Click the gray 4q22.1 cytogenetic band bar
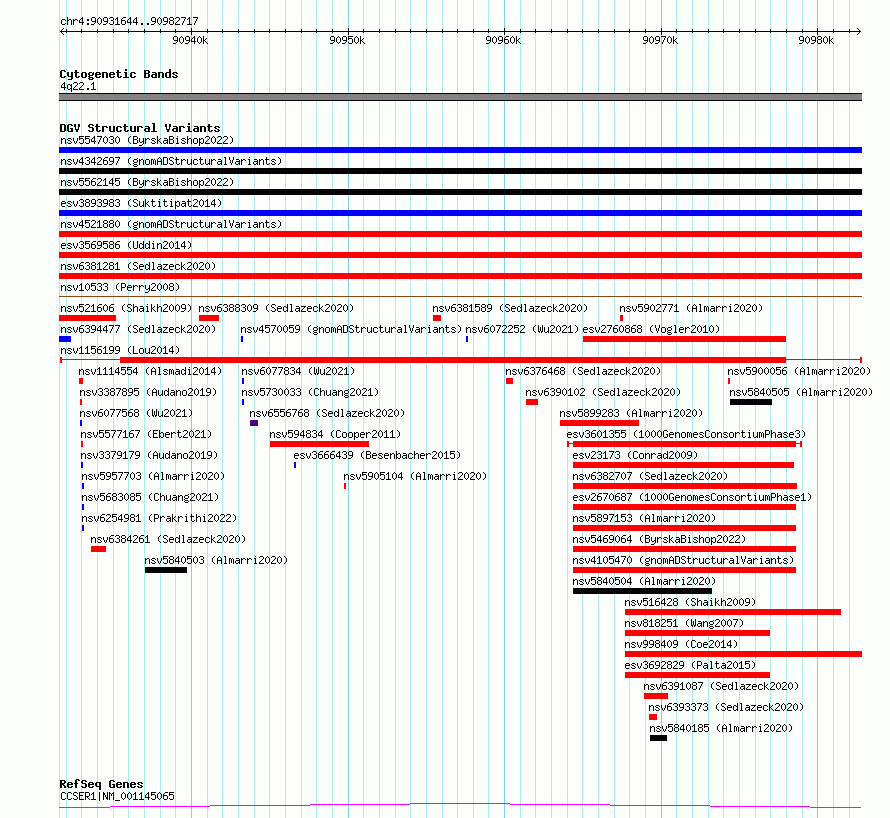 tap(460, 97)
